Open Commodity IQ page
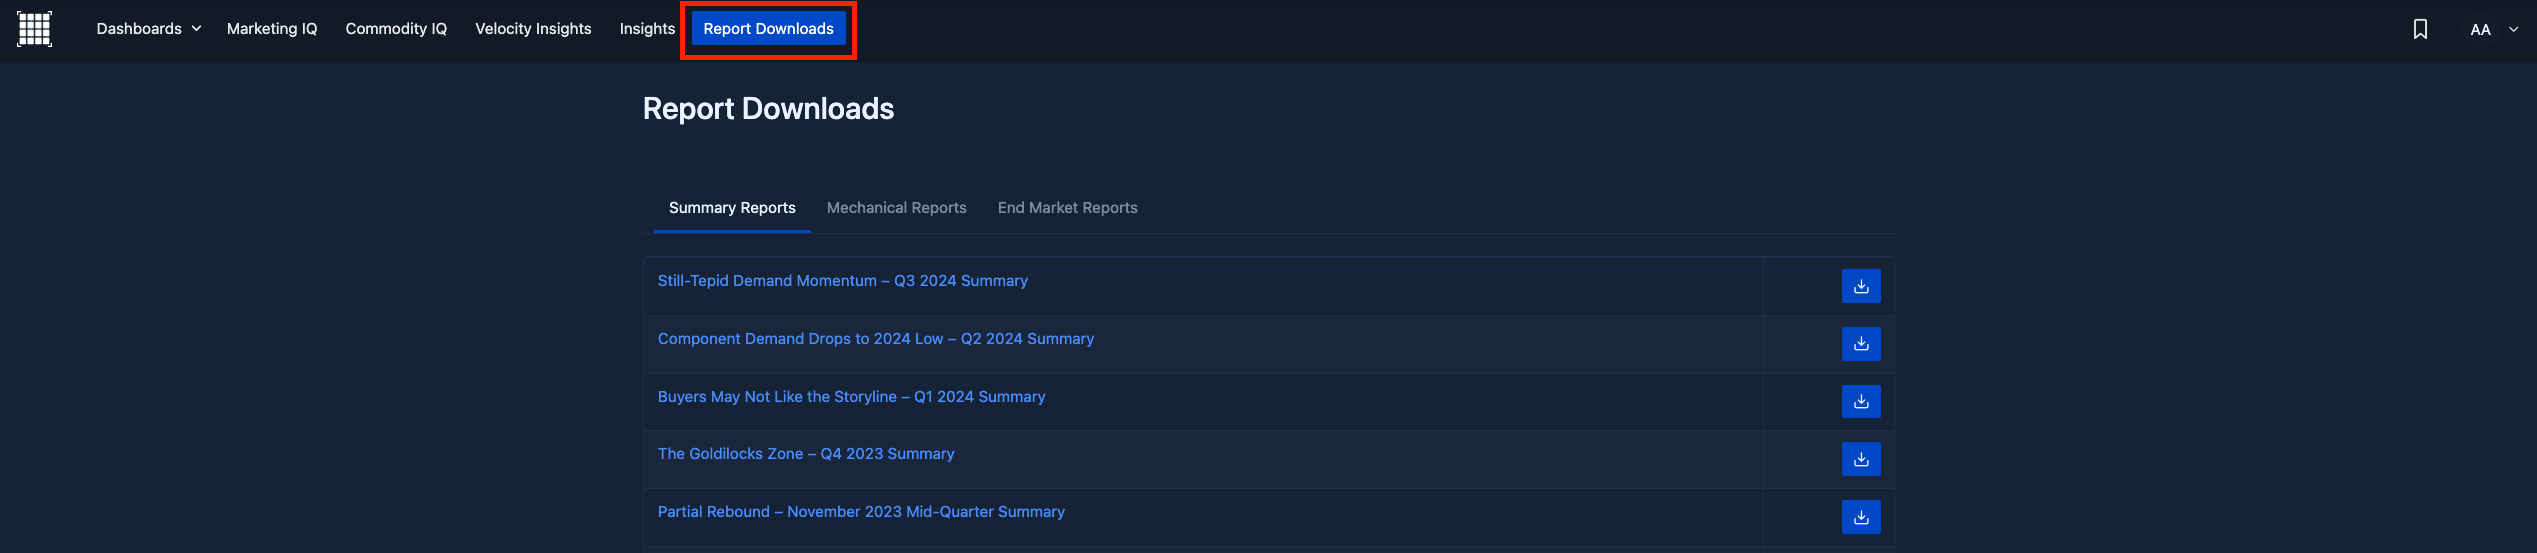The image size is (2537, 553). [396, 29]
